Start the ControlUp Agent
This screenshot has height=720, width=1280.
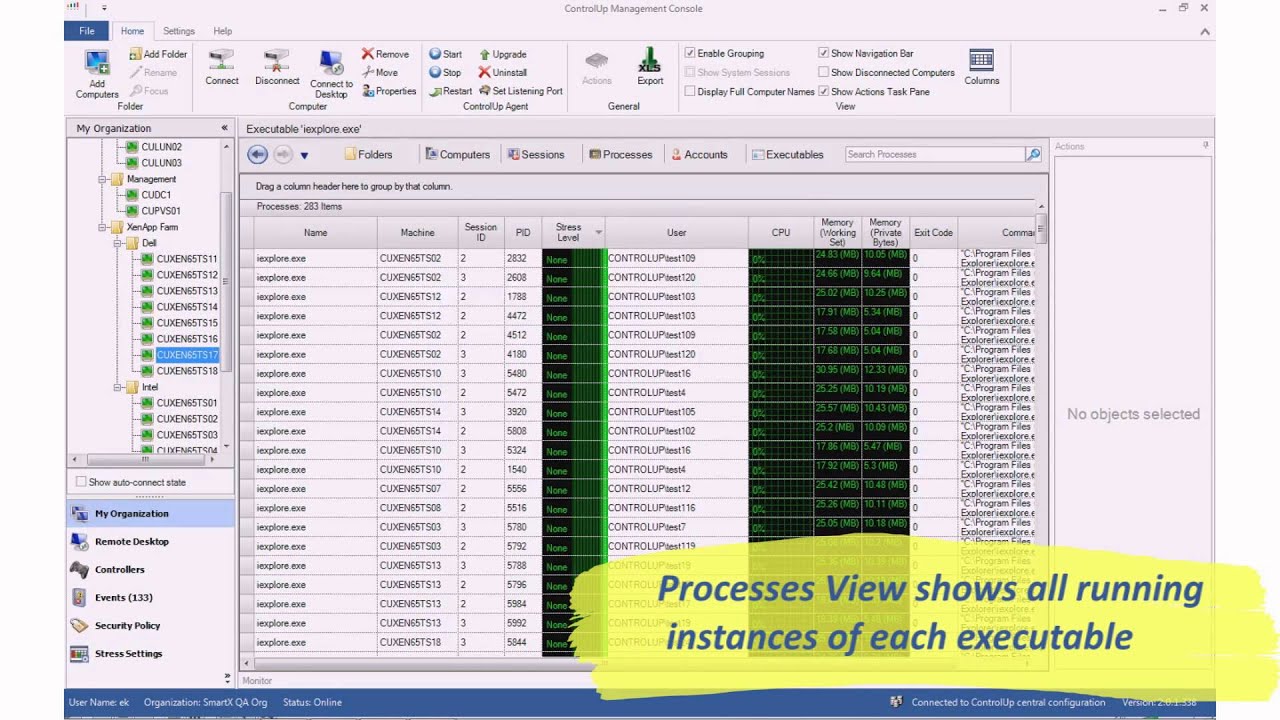446,54
